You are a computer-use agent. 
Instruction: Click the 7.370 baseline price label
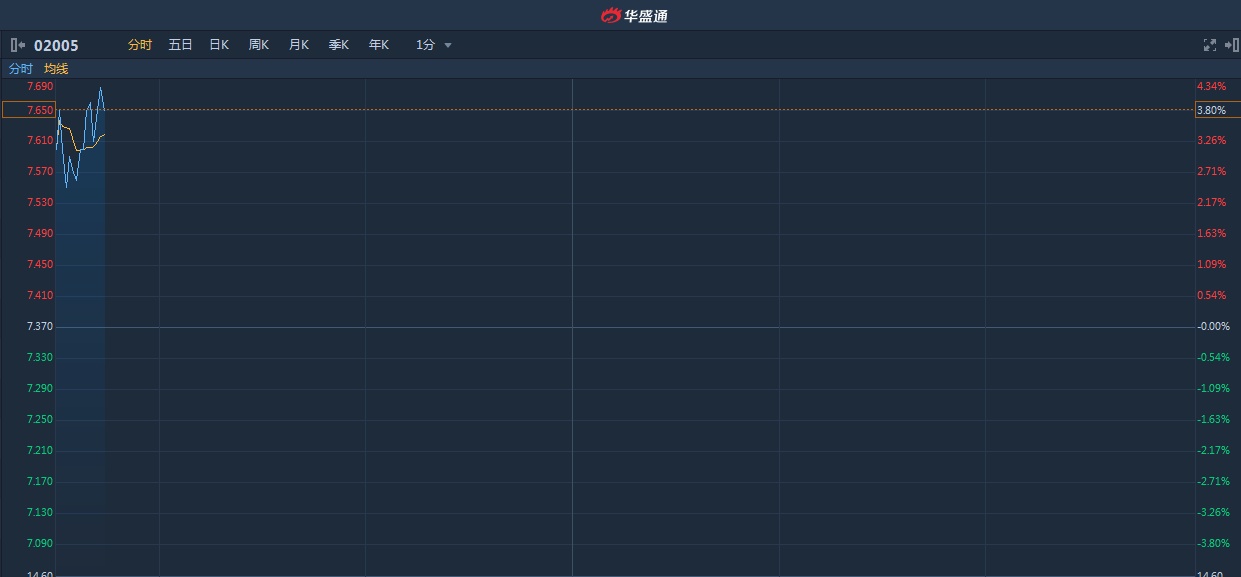click(x=40, y=327)
